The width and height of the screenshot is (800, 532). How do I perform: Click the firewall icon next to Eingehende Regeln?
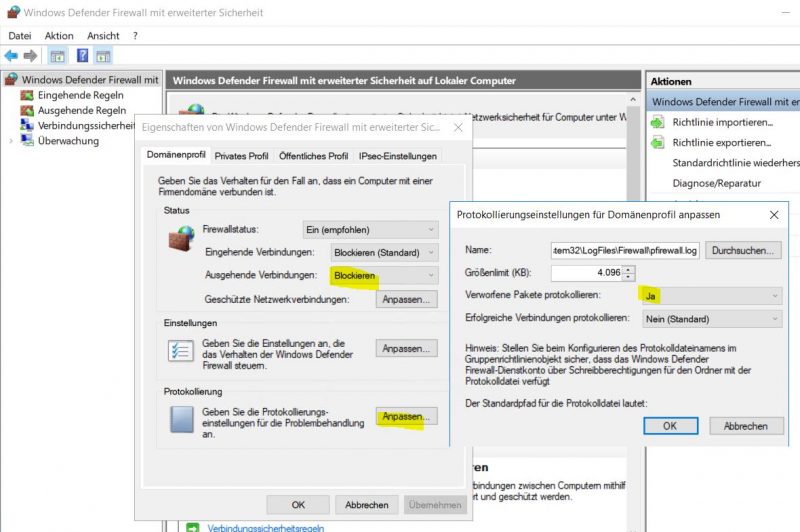coord(27,95)
